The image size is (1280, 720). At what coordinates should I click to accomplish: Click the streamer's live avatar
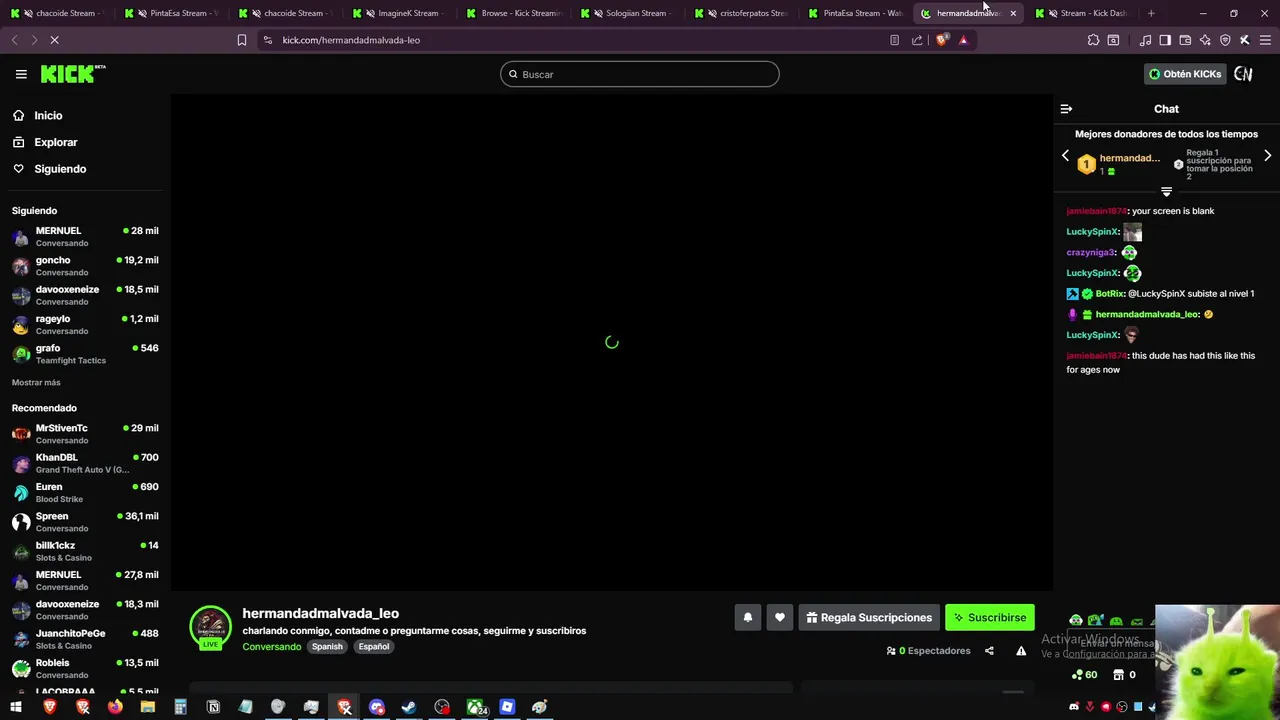210,627
